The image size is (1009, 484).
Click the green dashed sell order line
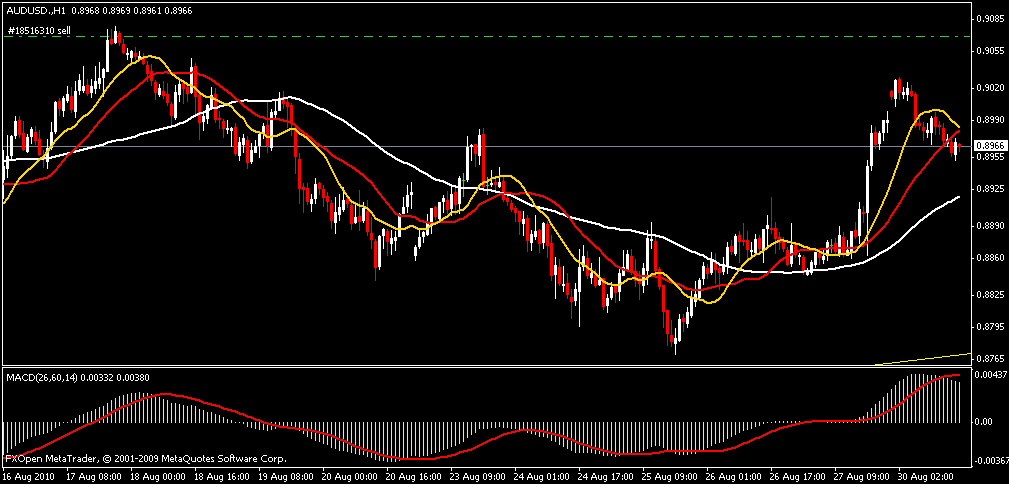pos(486,37)
